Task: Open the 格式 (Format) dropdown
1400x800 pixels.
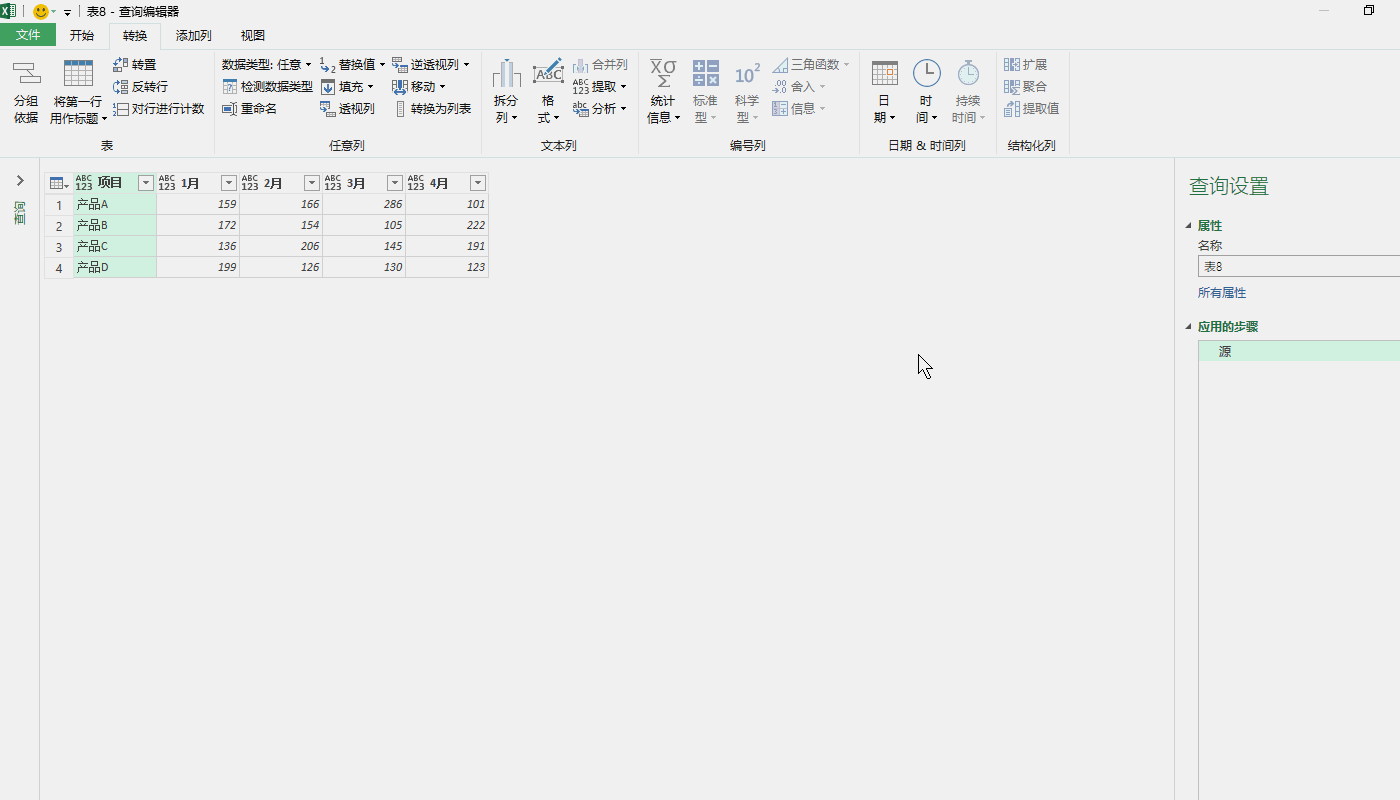Action: pos(547,90)
